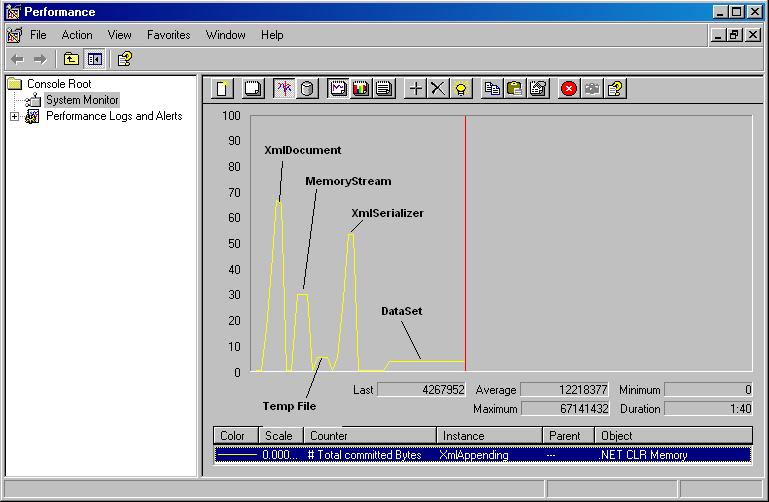Click the red vertical time bar in graph
Screen dimensions: 769x502
[x=465, y=243]
